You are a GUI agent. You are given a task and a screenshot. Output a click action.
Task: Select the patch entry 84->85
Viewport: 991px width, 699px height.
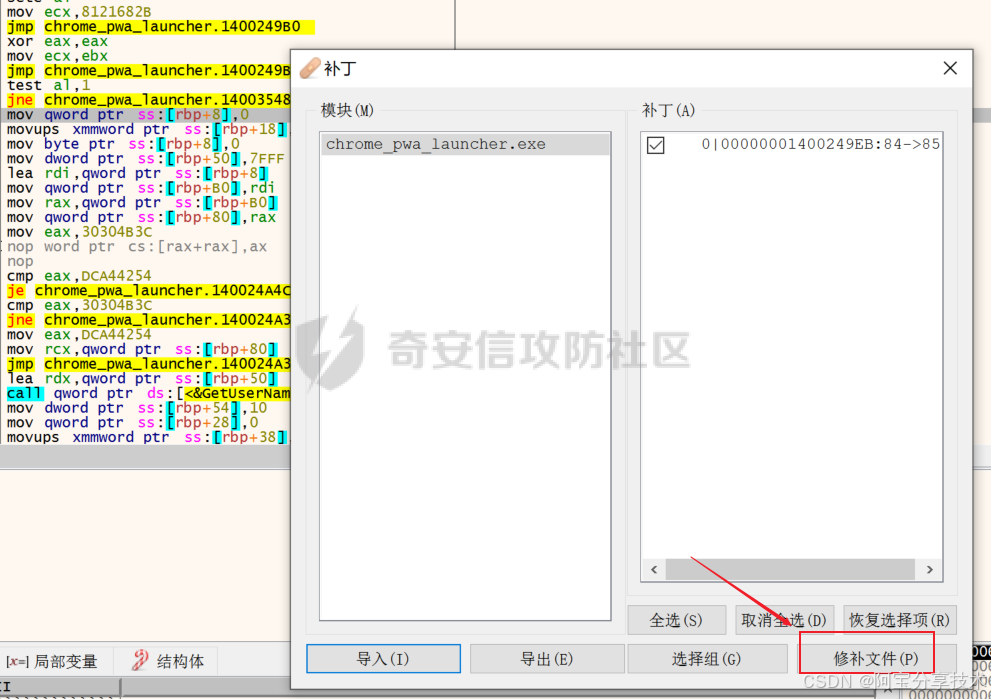tap(822, 144)
